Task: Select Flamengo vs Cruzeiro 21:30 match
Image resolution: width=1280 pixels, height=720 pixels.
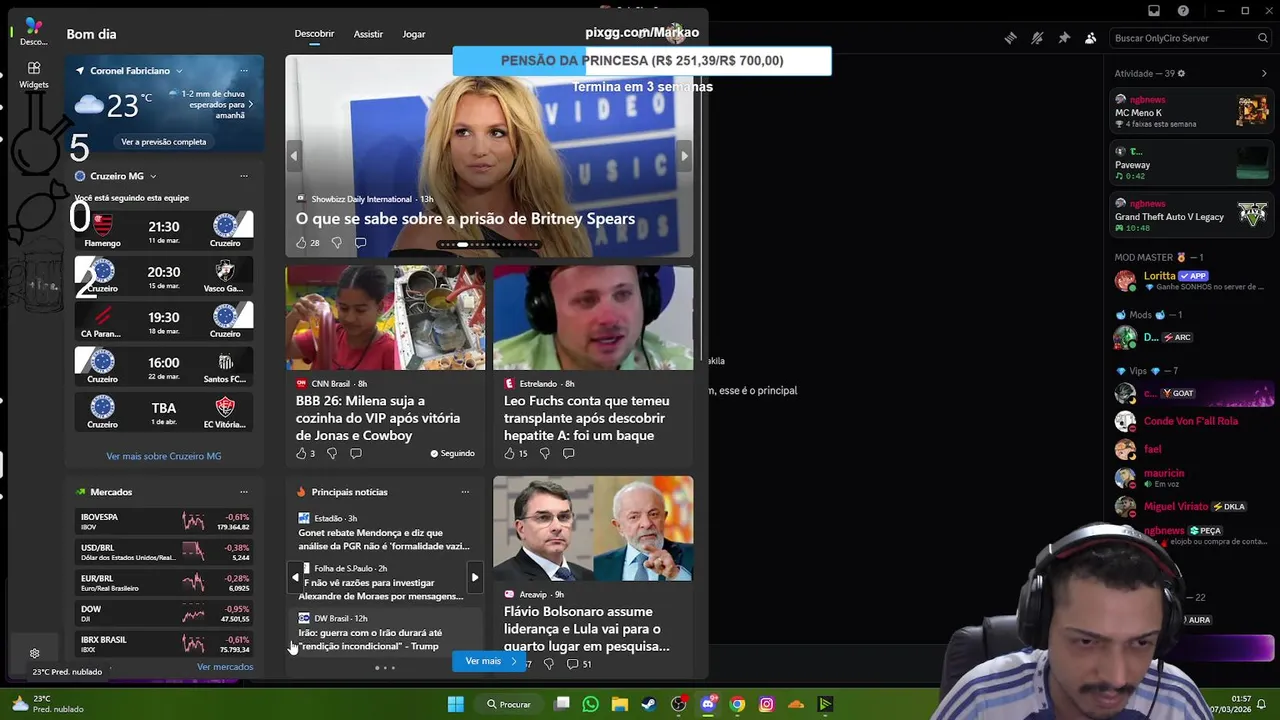Action: tap(164, 229)
